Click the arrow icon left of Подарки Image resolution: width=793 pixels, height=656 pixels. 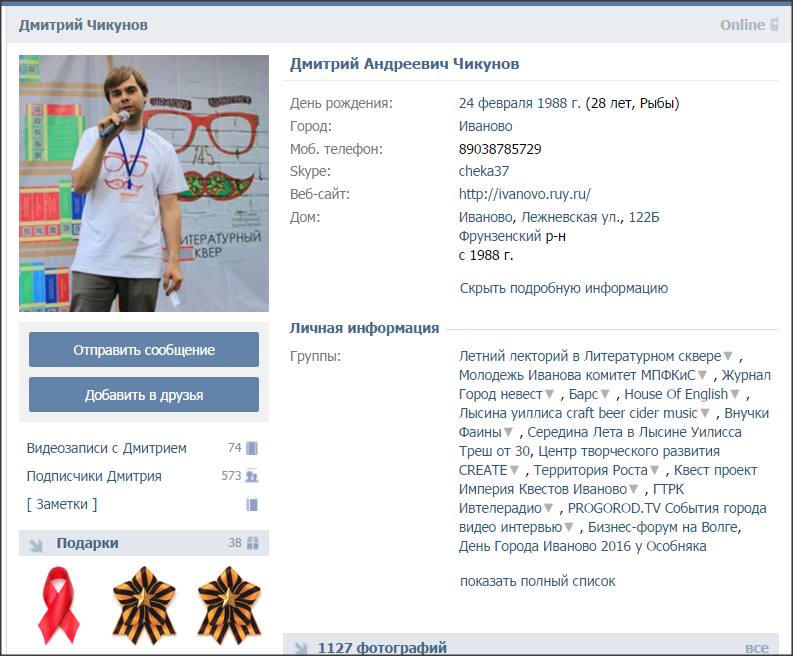(35, 545)
